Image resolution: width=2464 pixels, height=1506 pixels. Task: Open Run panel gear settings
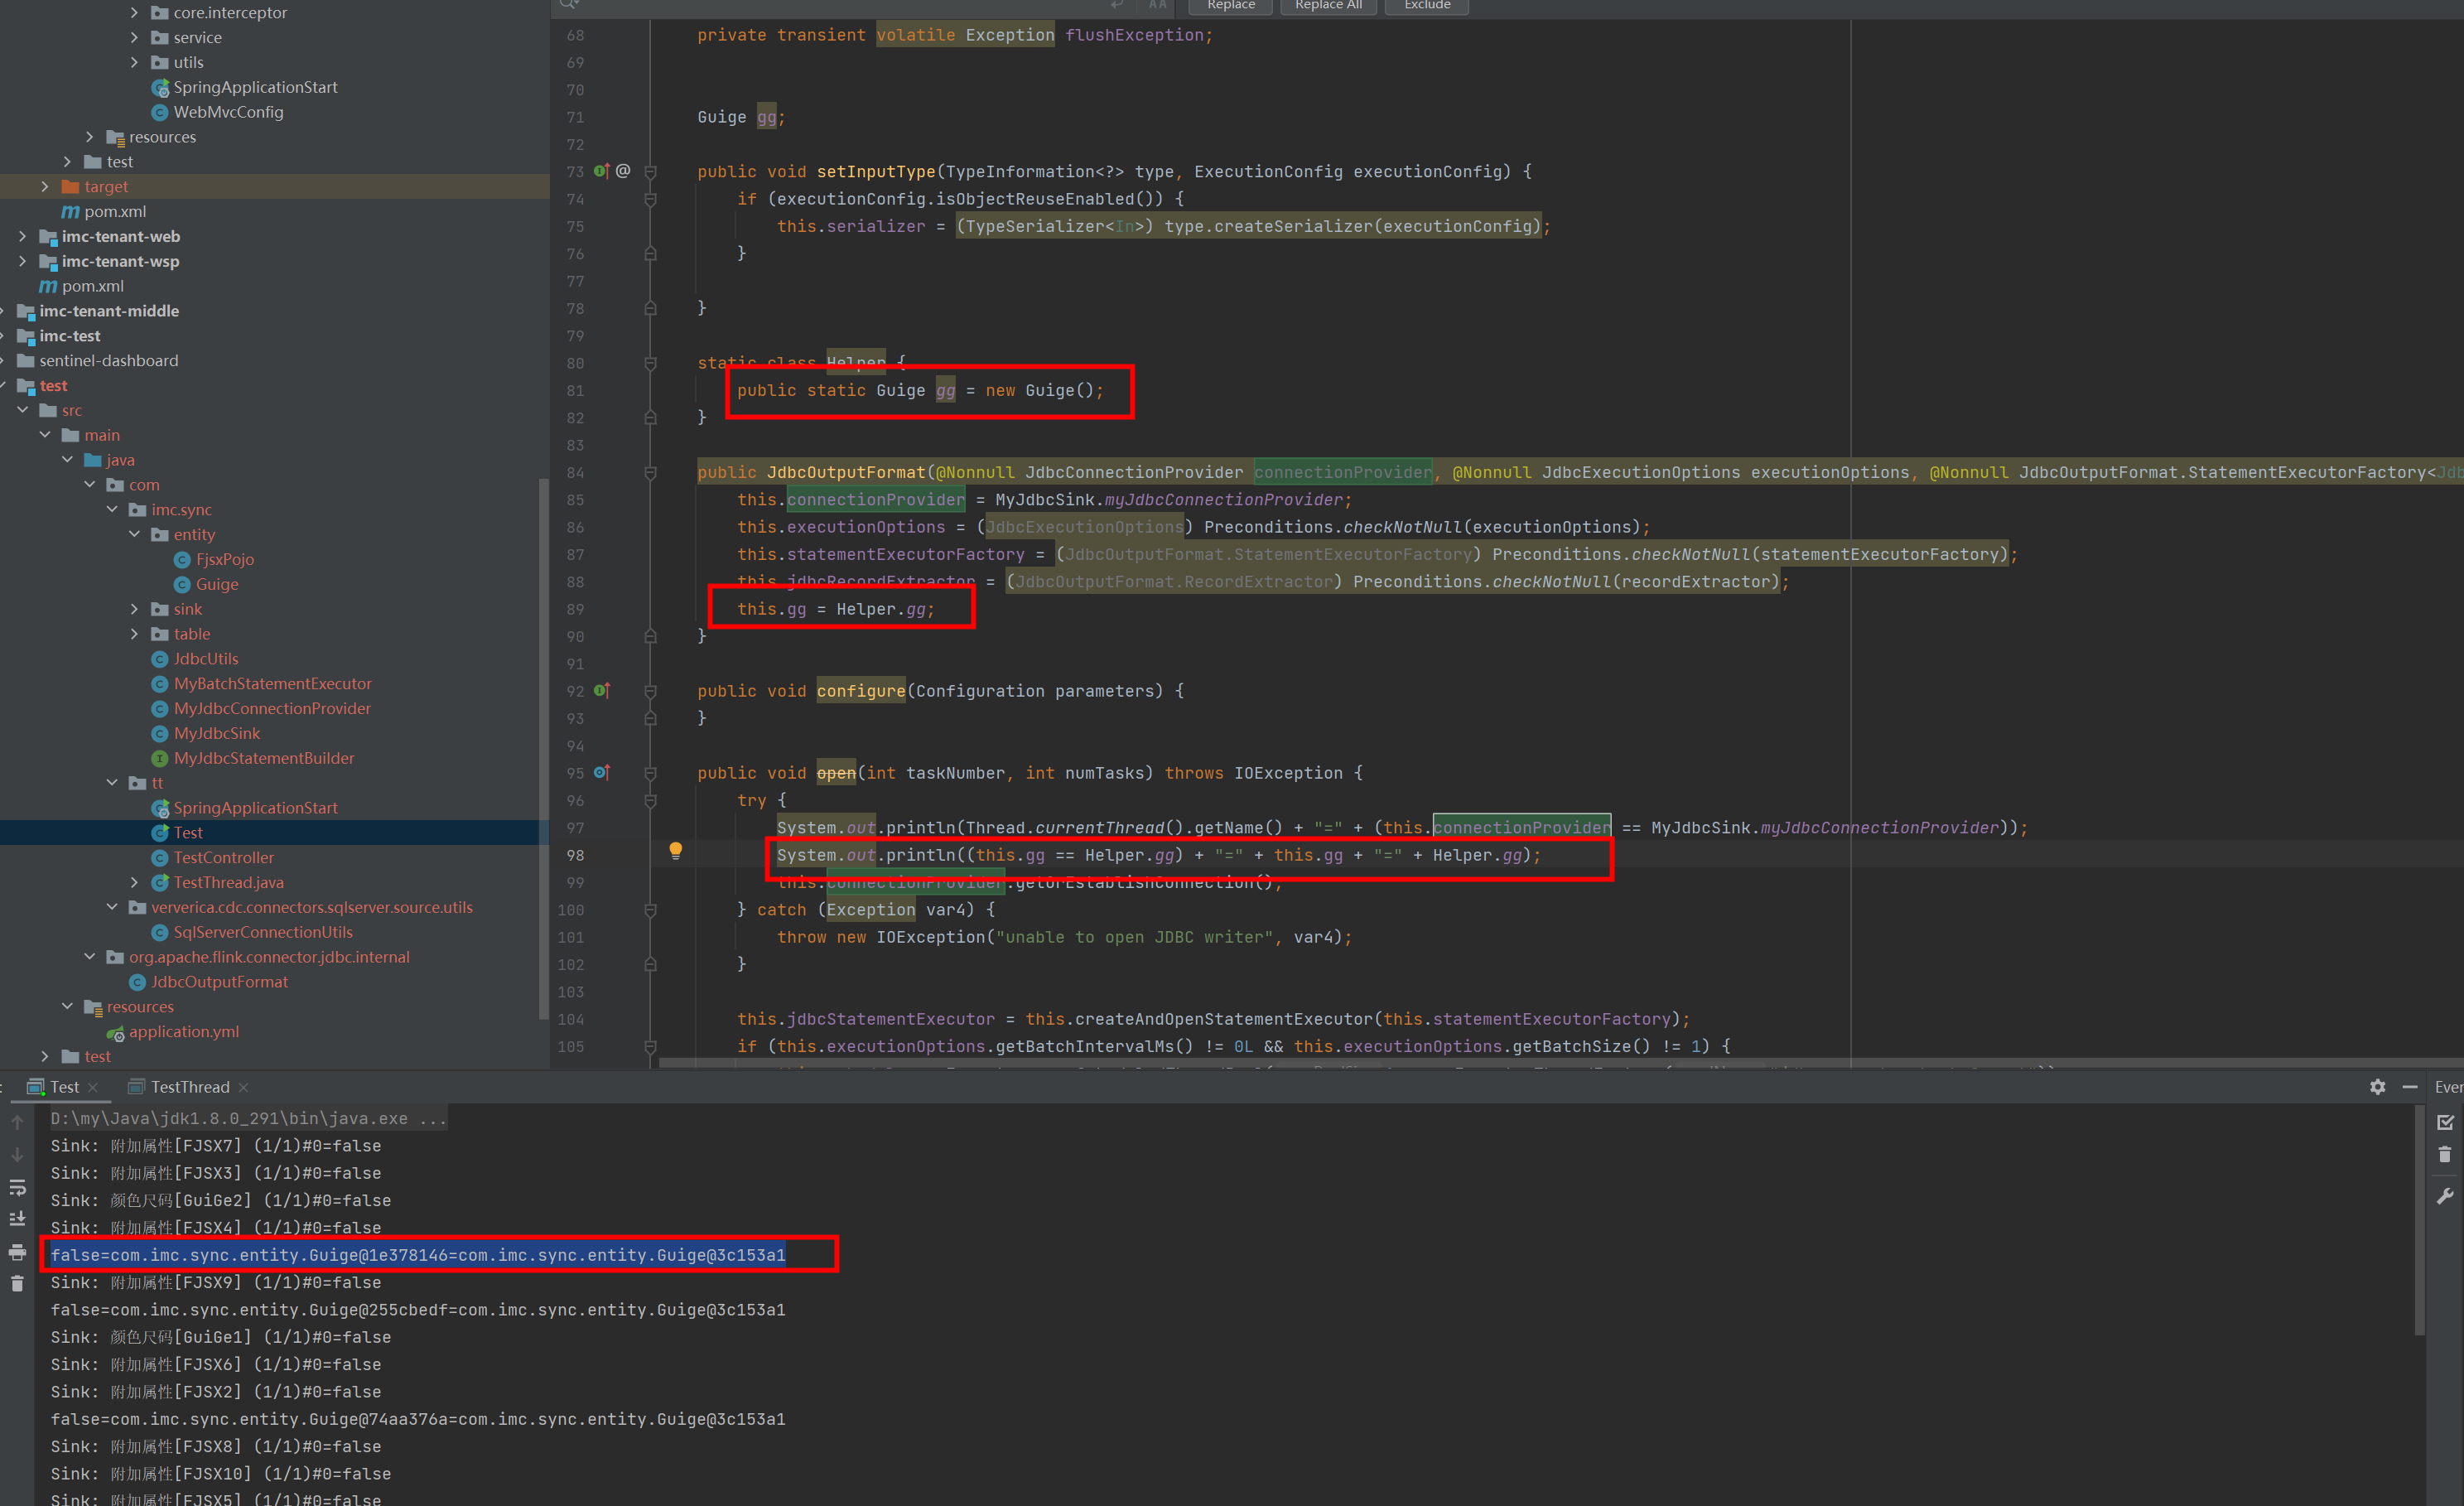coord(2377,1087)
